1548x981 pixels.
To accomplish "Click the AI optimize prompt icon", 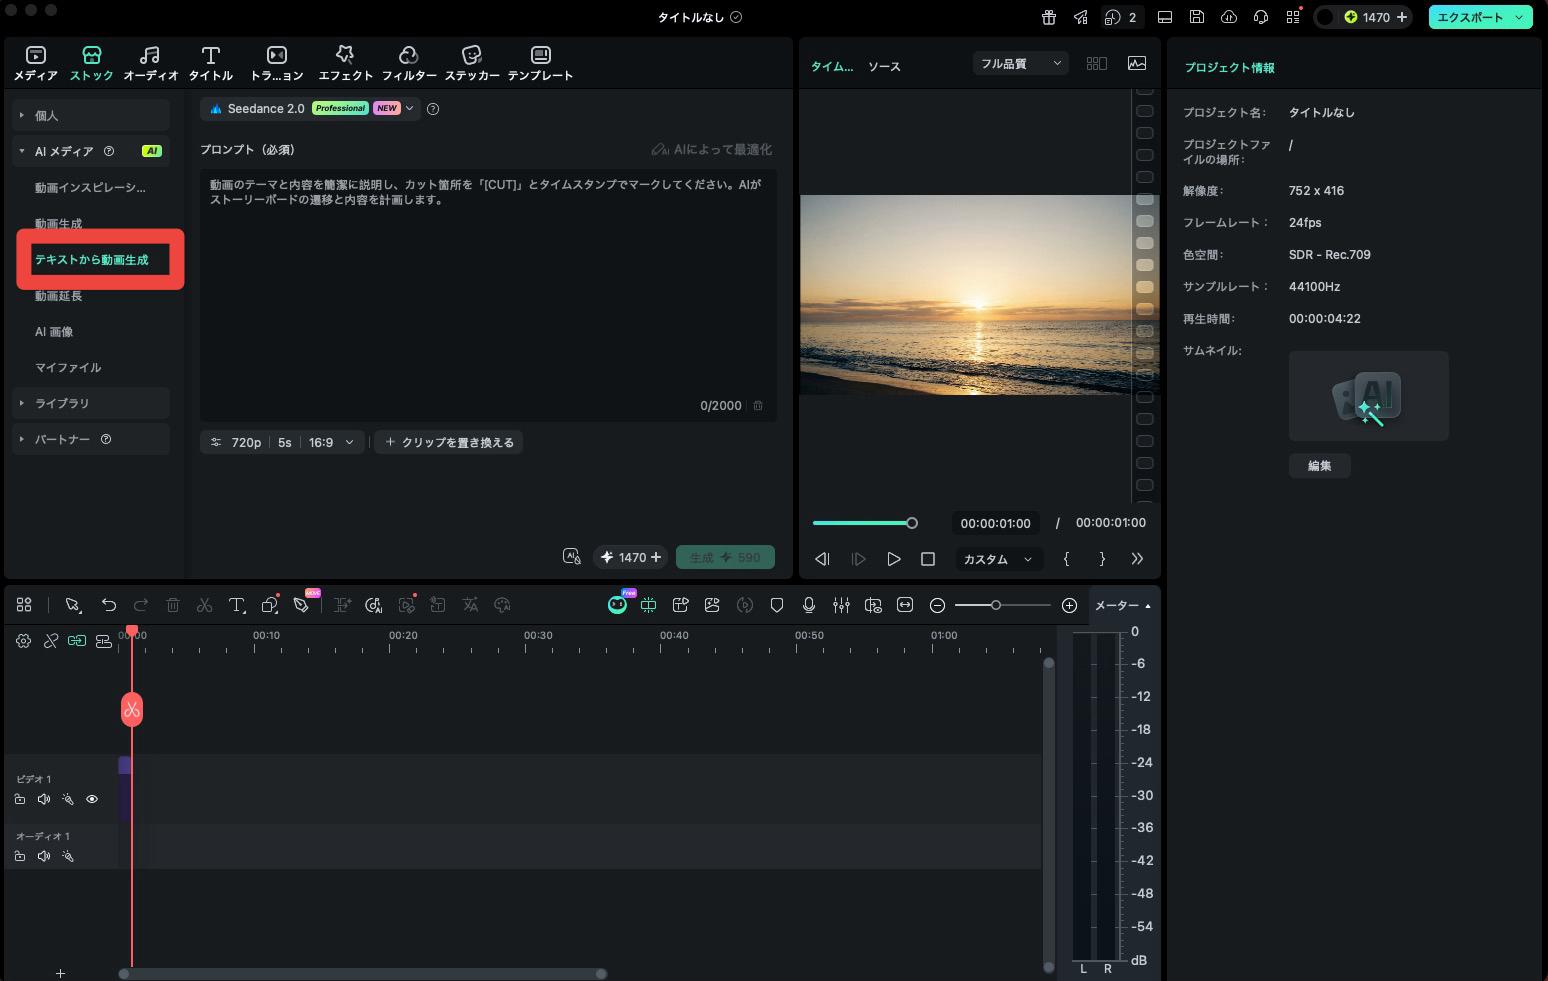I will tap(711, 149).
